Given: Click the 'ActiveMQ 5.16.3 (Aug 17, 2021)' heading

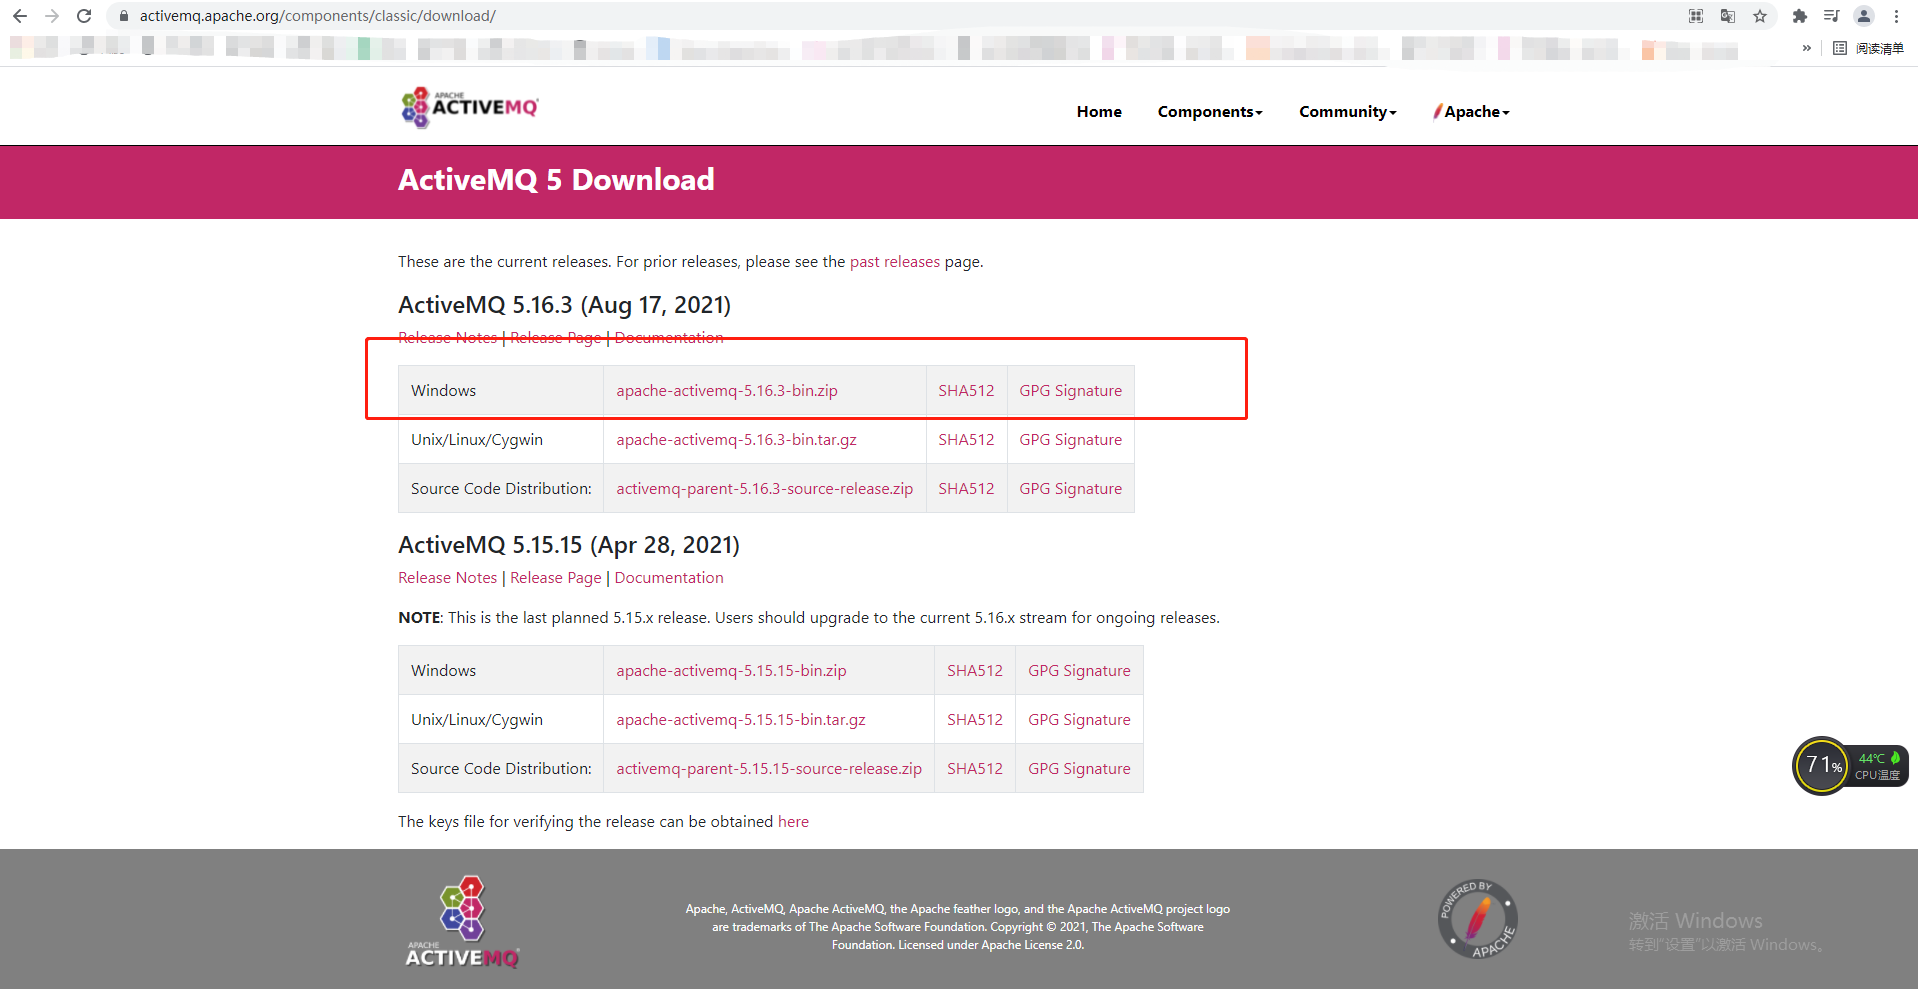Looking at the screenshot, I should [x=565, y=305].
